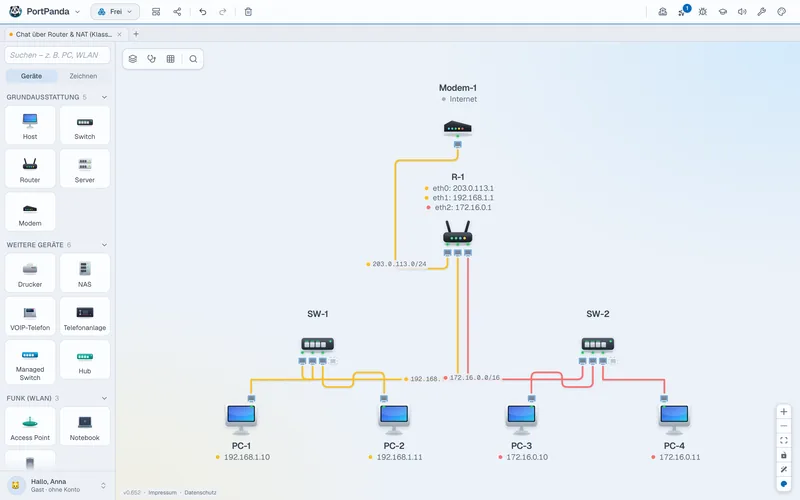Select the Modem-1 device on the canvas

click(x=458, y=128)
